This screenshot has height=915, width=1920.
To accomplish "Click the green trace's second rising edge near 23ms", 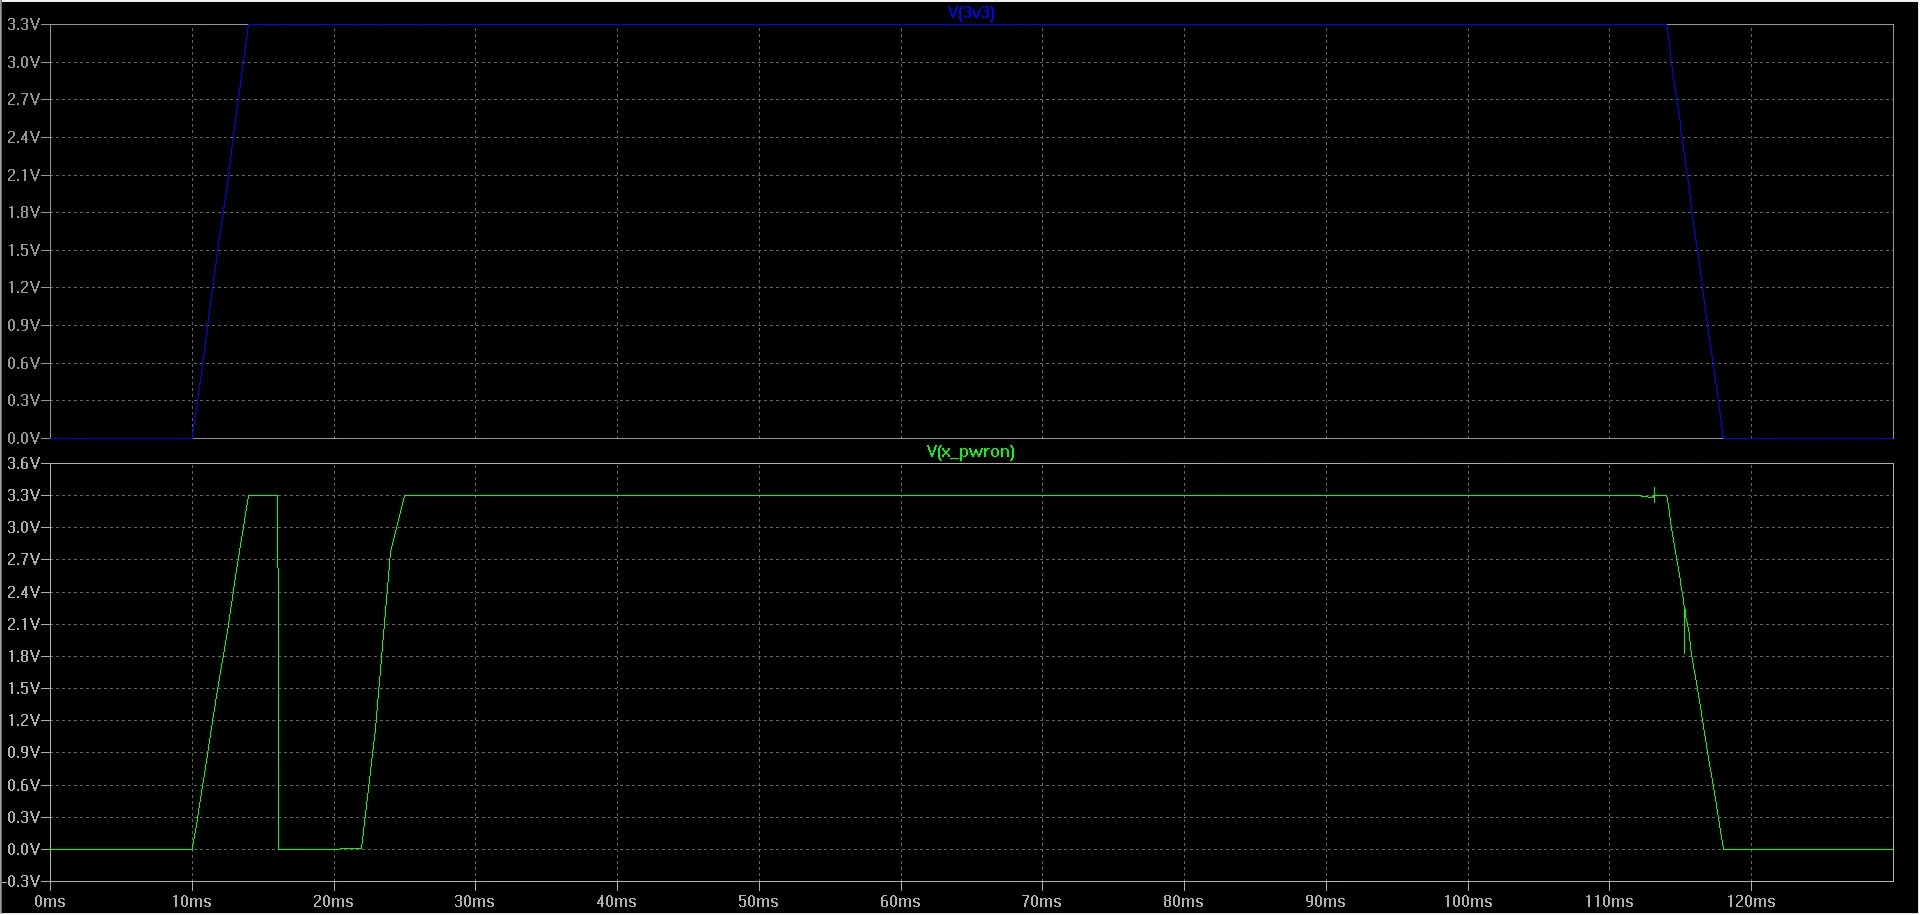I will [377, 700].
